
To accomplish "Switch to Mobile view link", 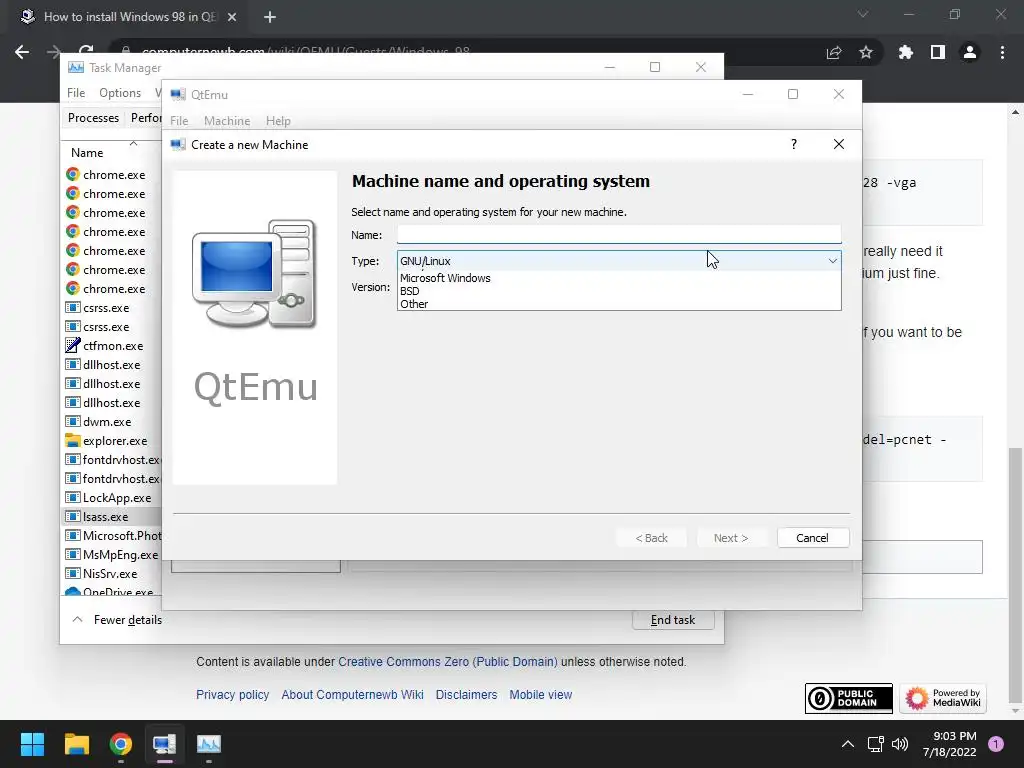I will pyautogui.click(x=541, y=695).
